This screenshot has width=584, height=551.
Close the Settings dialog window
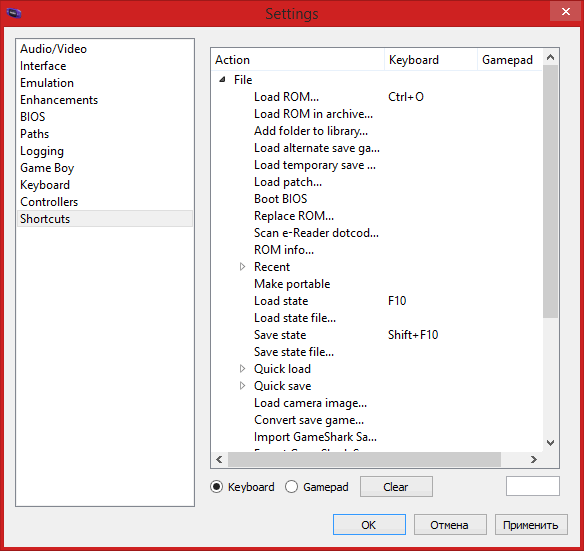point(566,12)
